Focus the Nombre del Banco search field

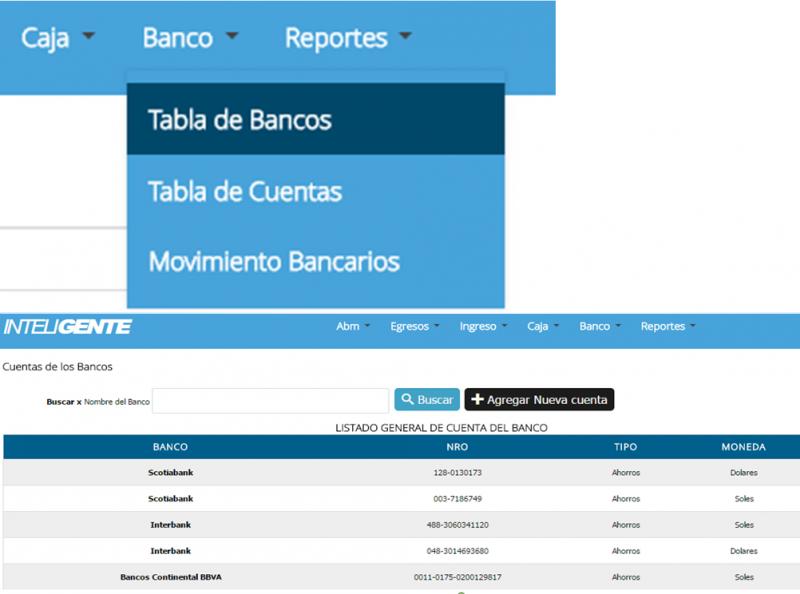tap(270, 401)
